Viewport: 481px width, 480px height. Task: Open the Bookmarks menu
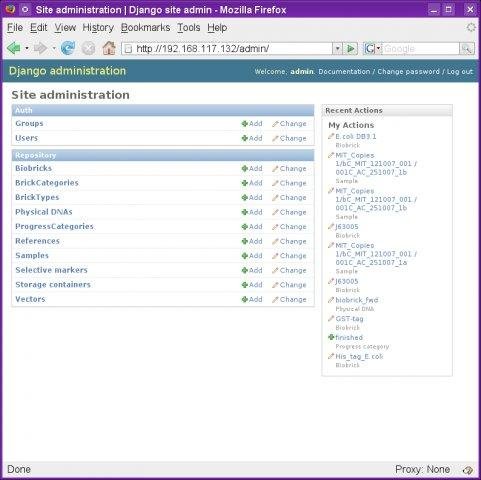pyautogui.click(x=145, y=28)
